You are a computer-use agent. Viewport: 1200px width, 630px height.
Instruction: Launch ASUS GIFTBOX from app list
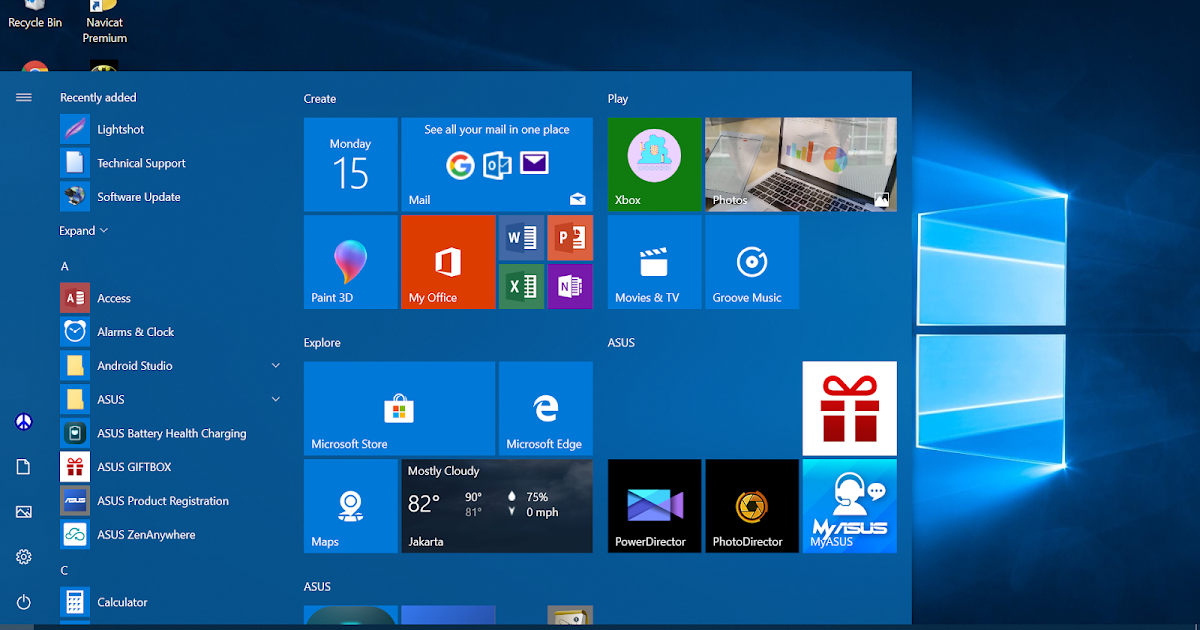pos(170,467)
